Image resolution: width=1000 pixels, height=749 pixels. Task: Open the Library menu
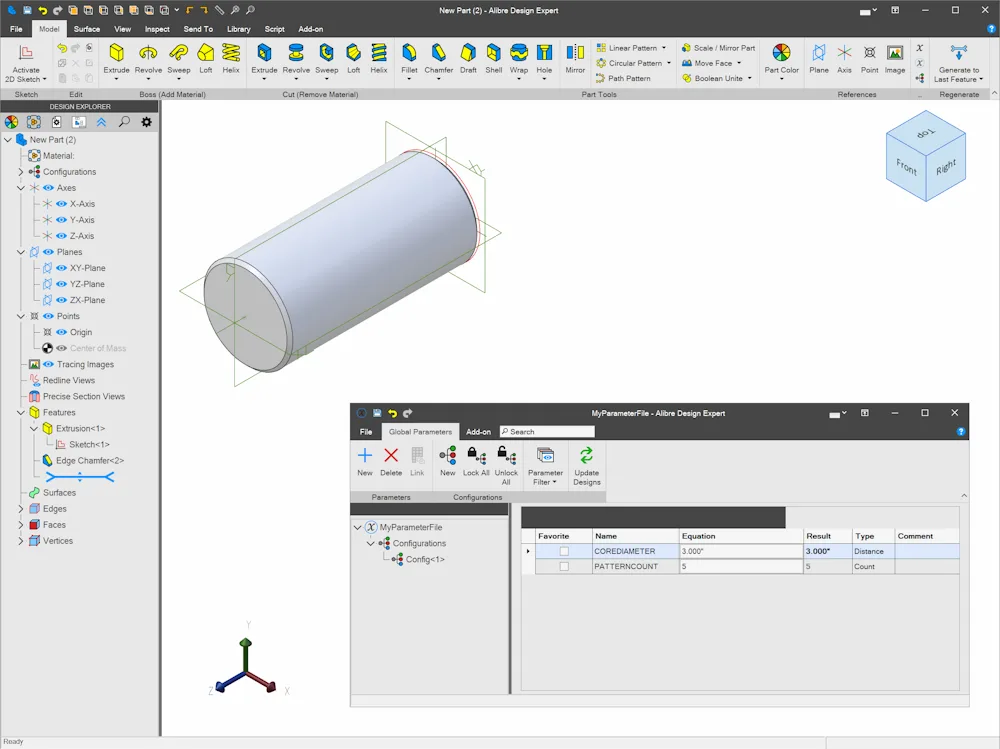coord(239,29)
